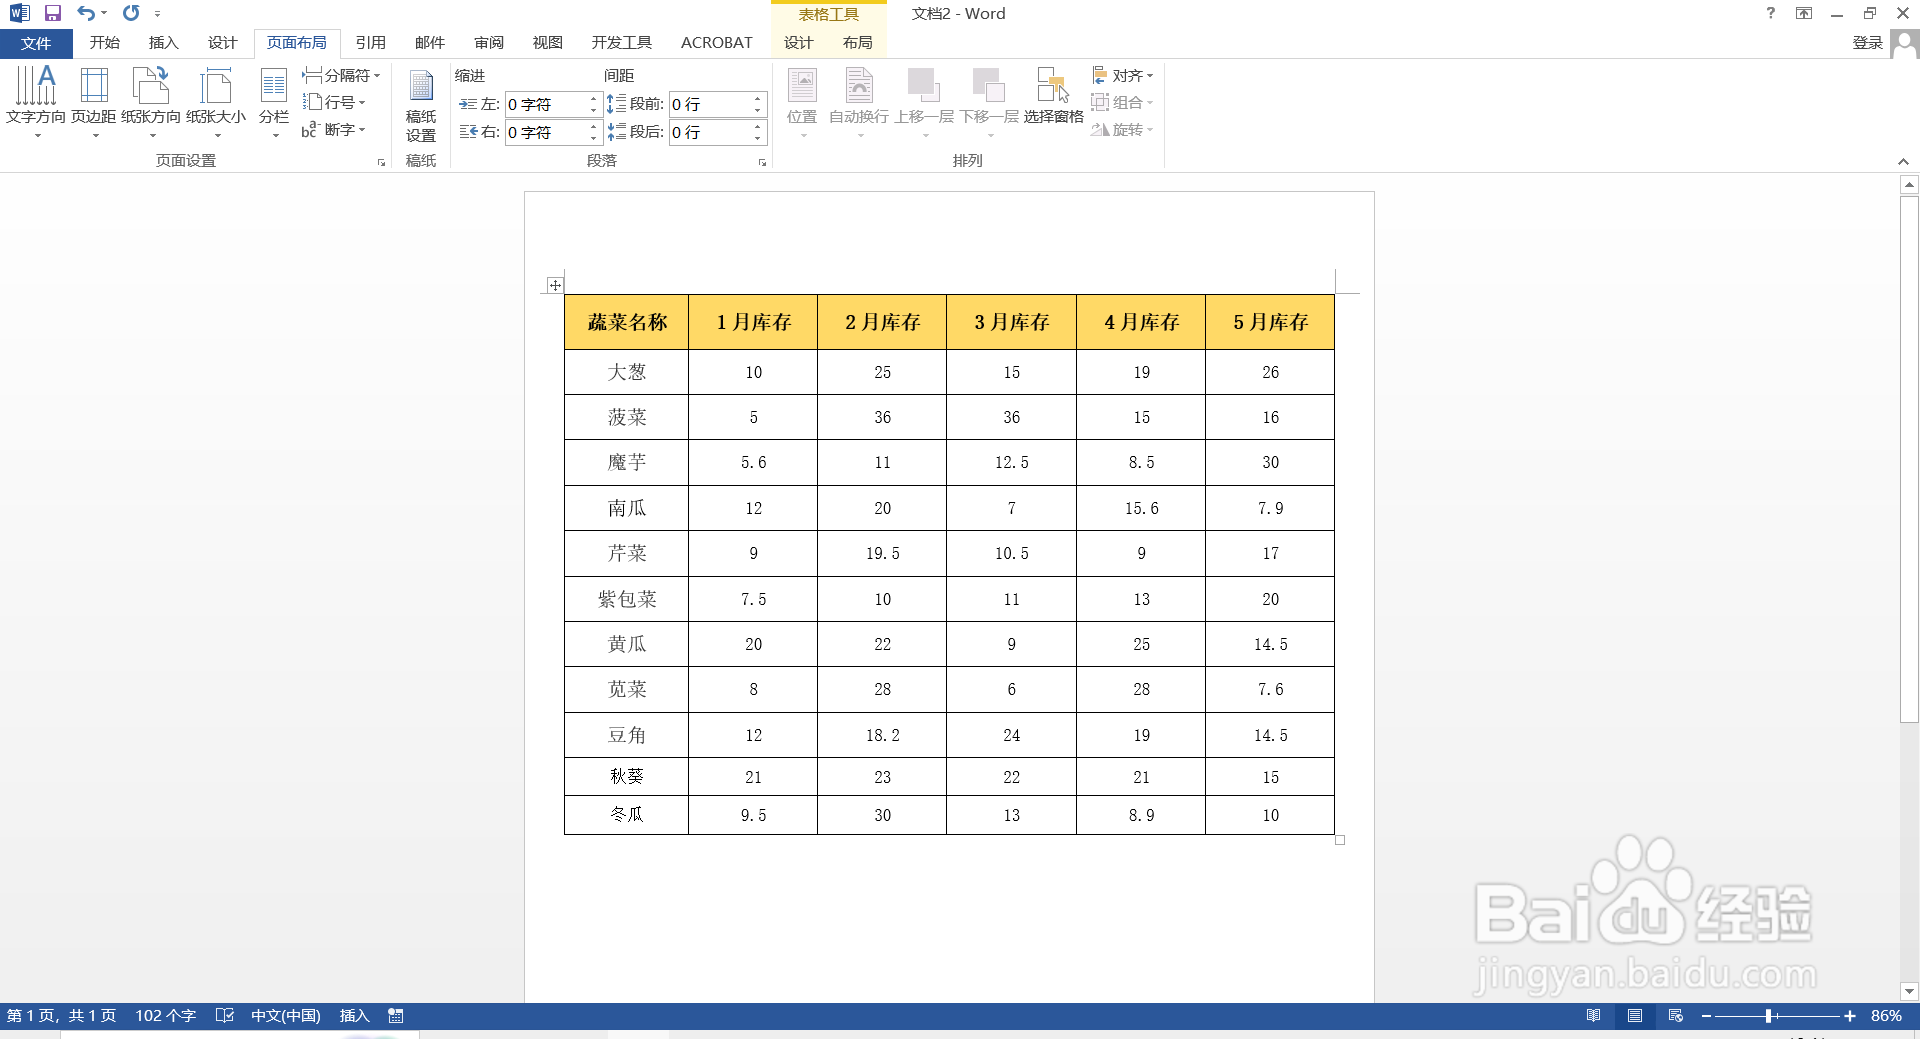Click the spacing after (段后) field
Viewport: 1920px width, 1039px height.
click(x=709, y=132)
